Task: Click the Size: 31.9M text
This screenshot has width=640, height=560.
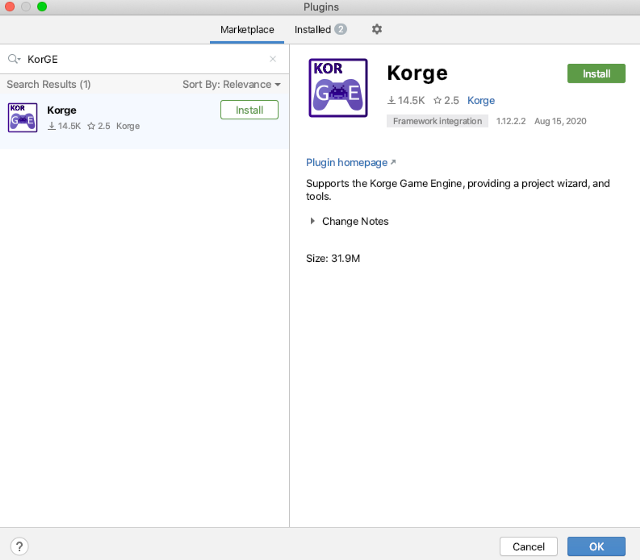Action: pos(333,258)
